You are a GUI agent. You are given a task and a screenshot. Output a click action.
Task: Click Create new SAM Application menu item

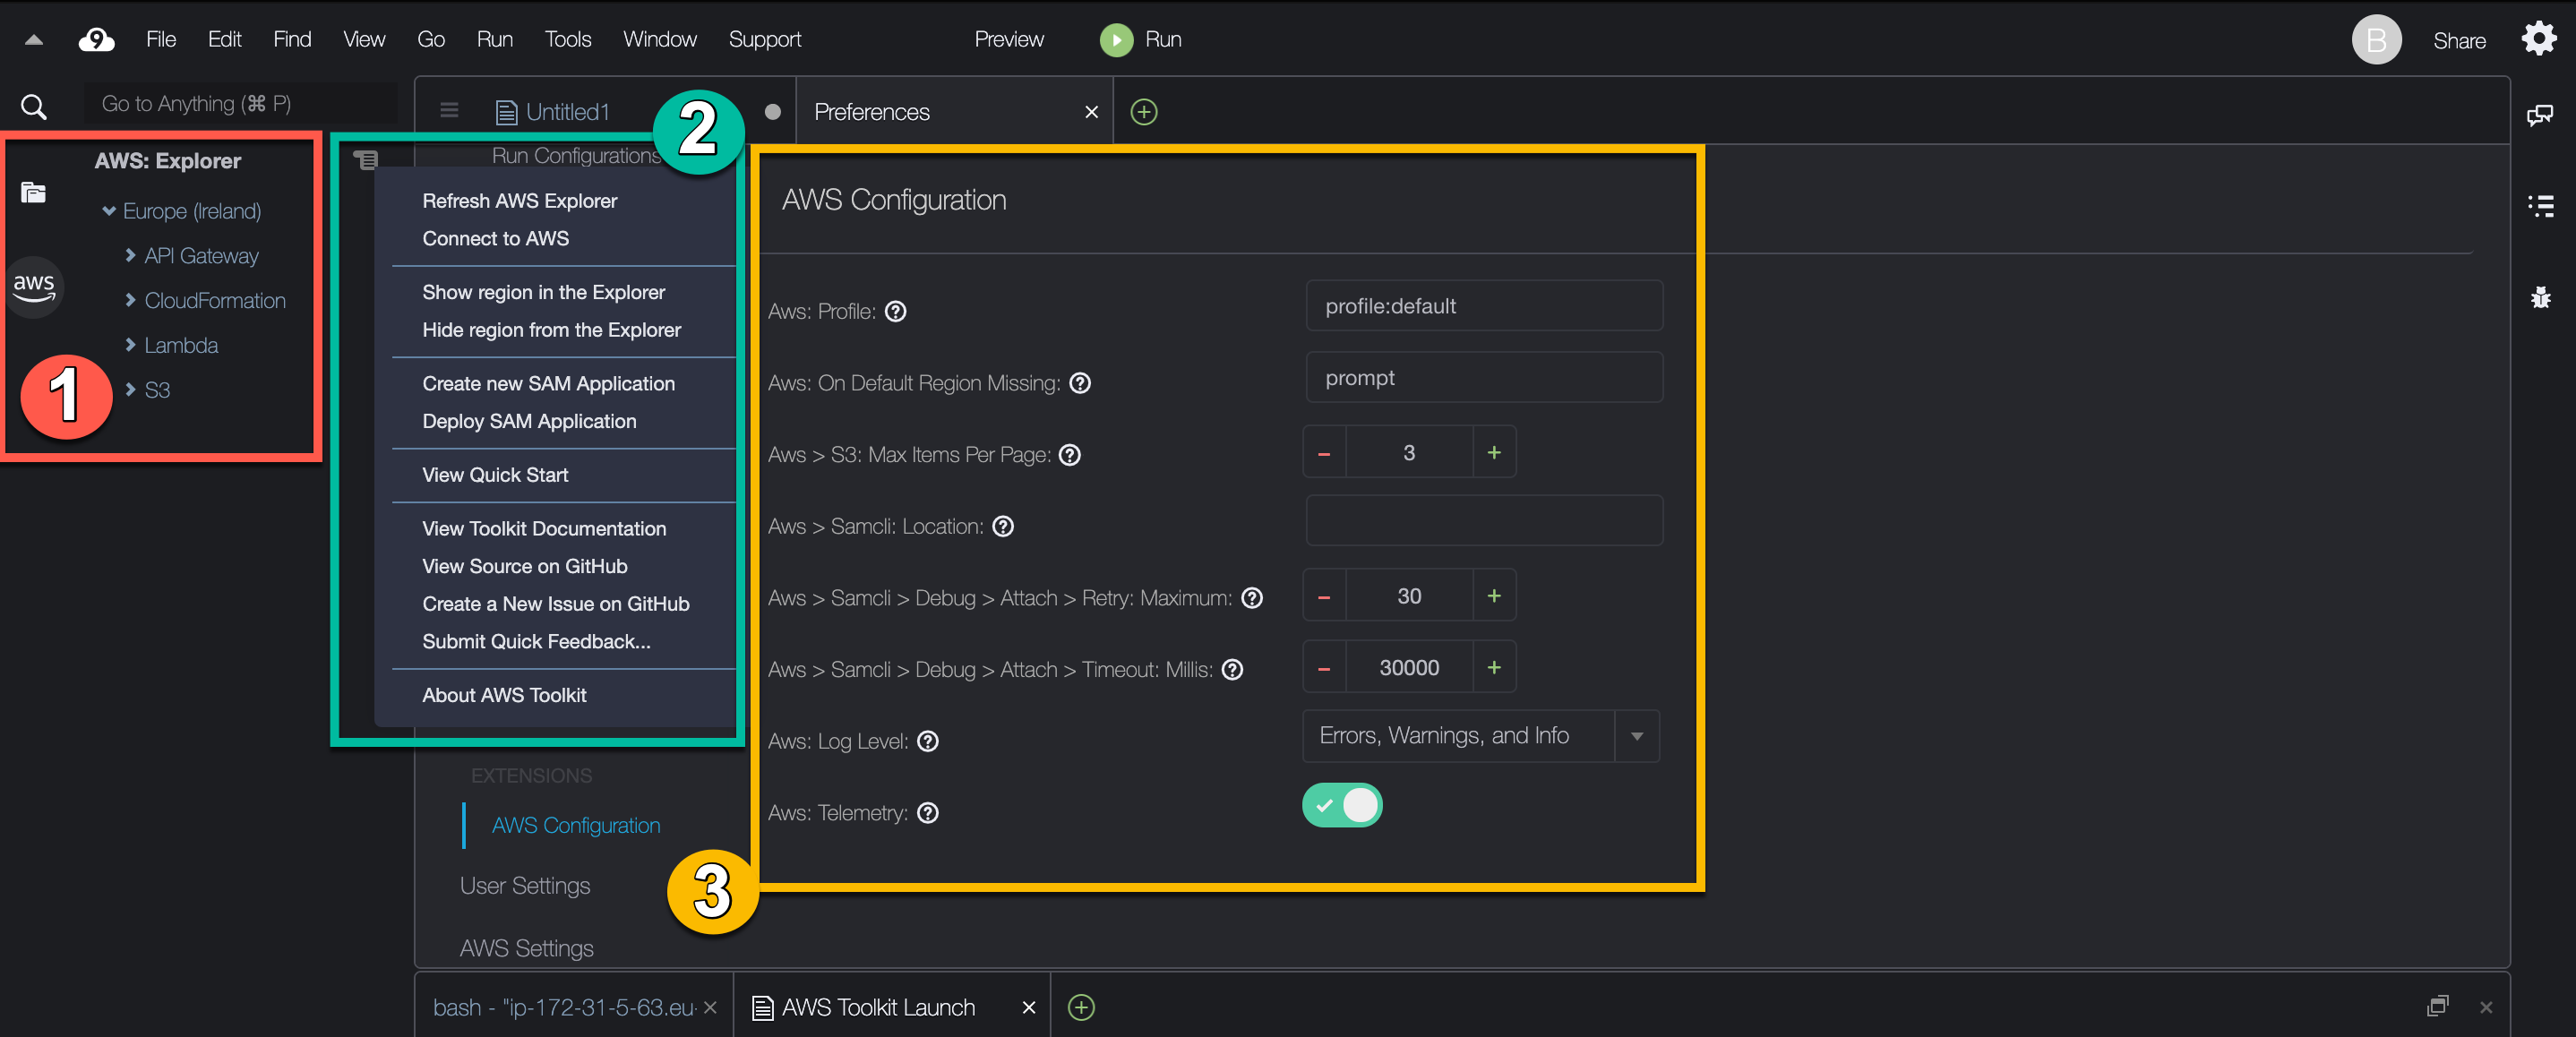click(x=547, y=383)
